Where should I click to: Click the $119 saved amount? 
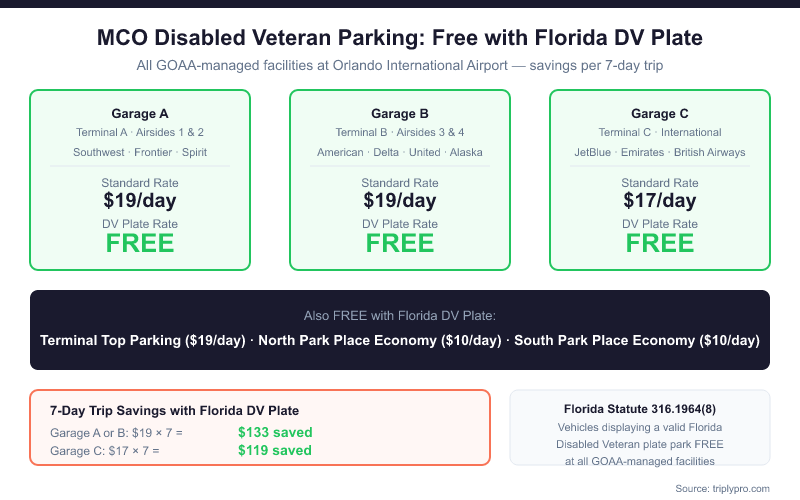(x=275, y=451)
